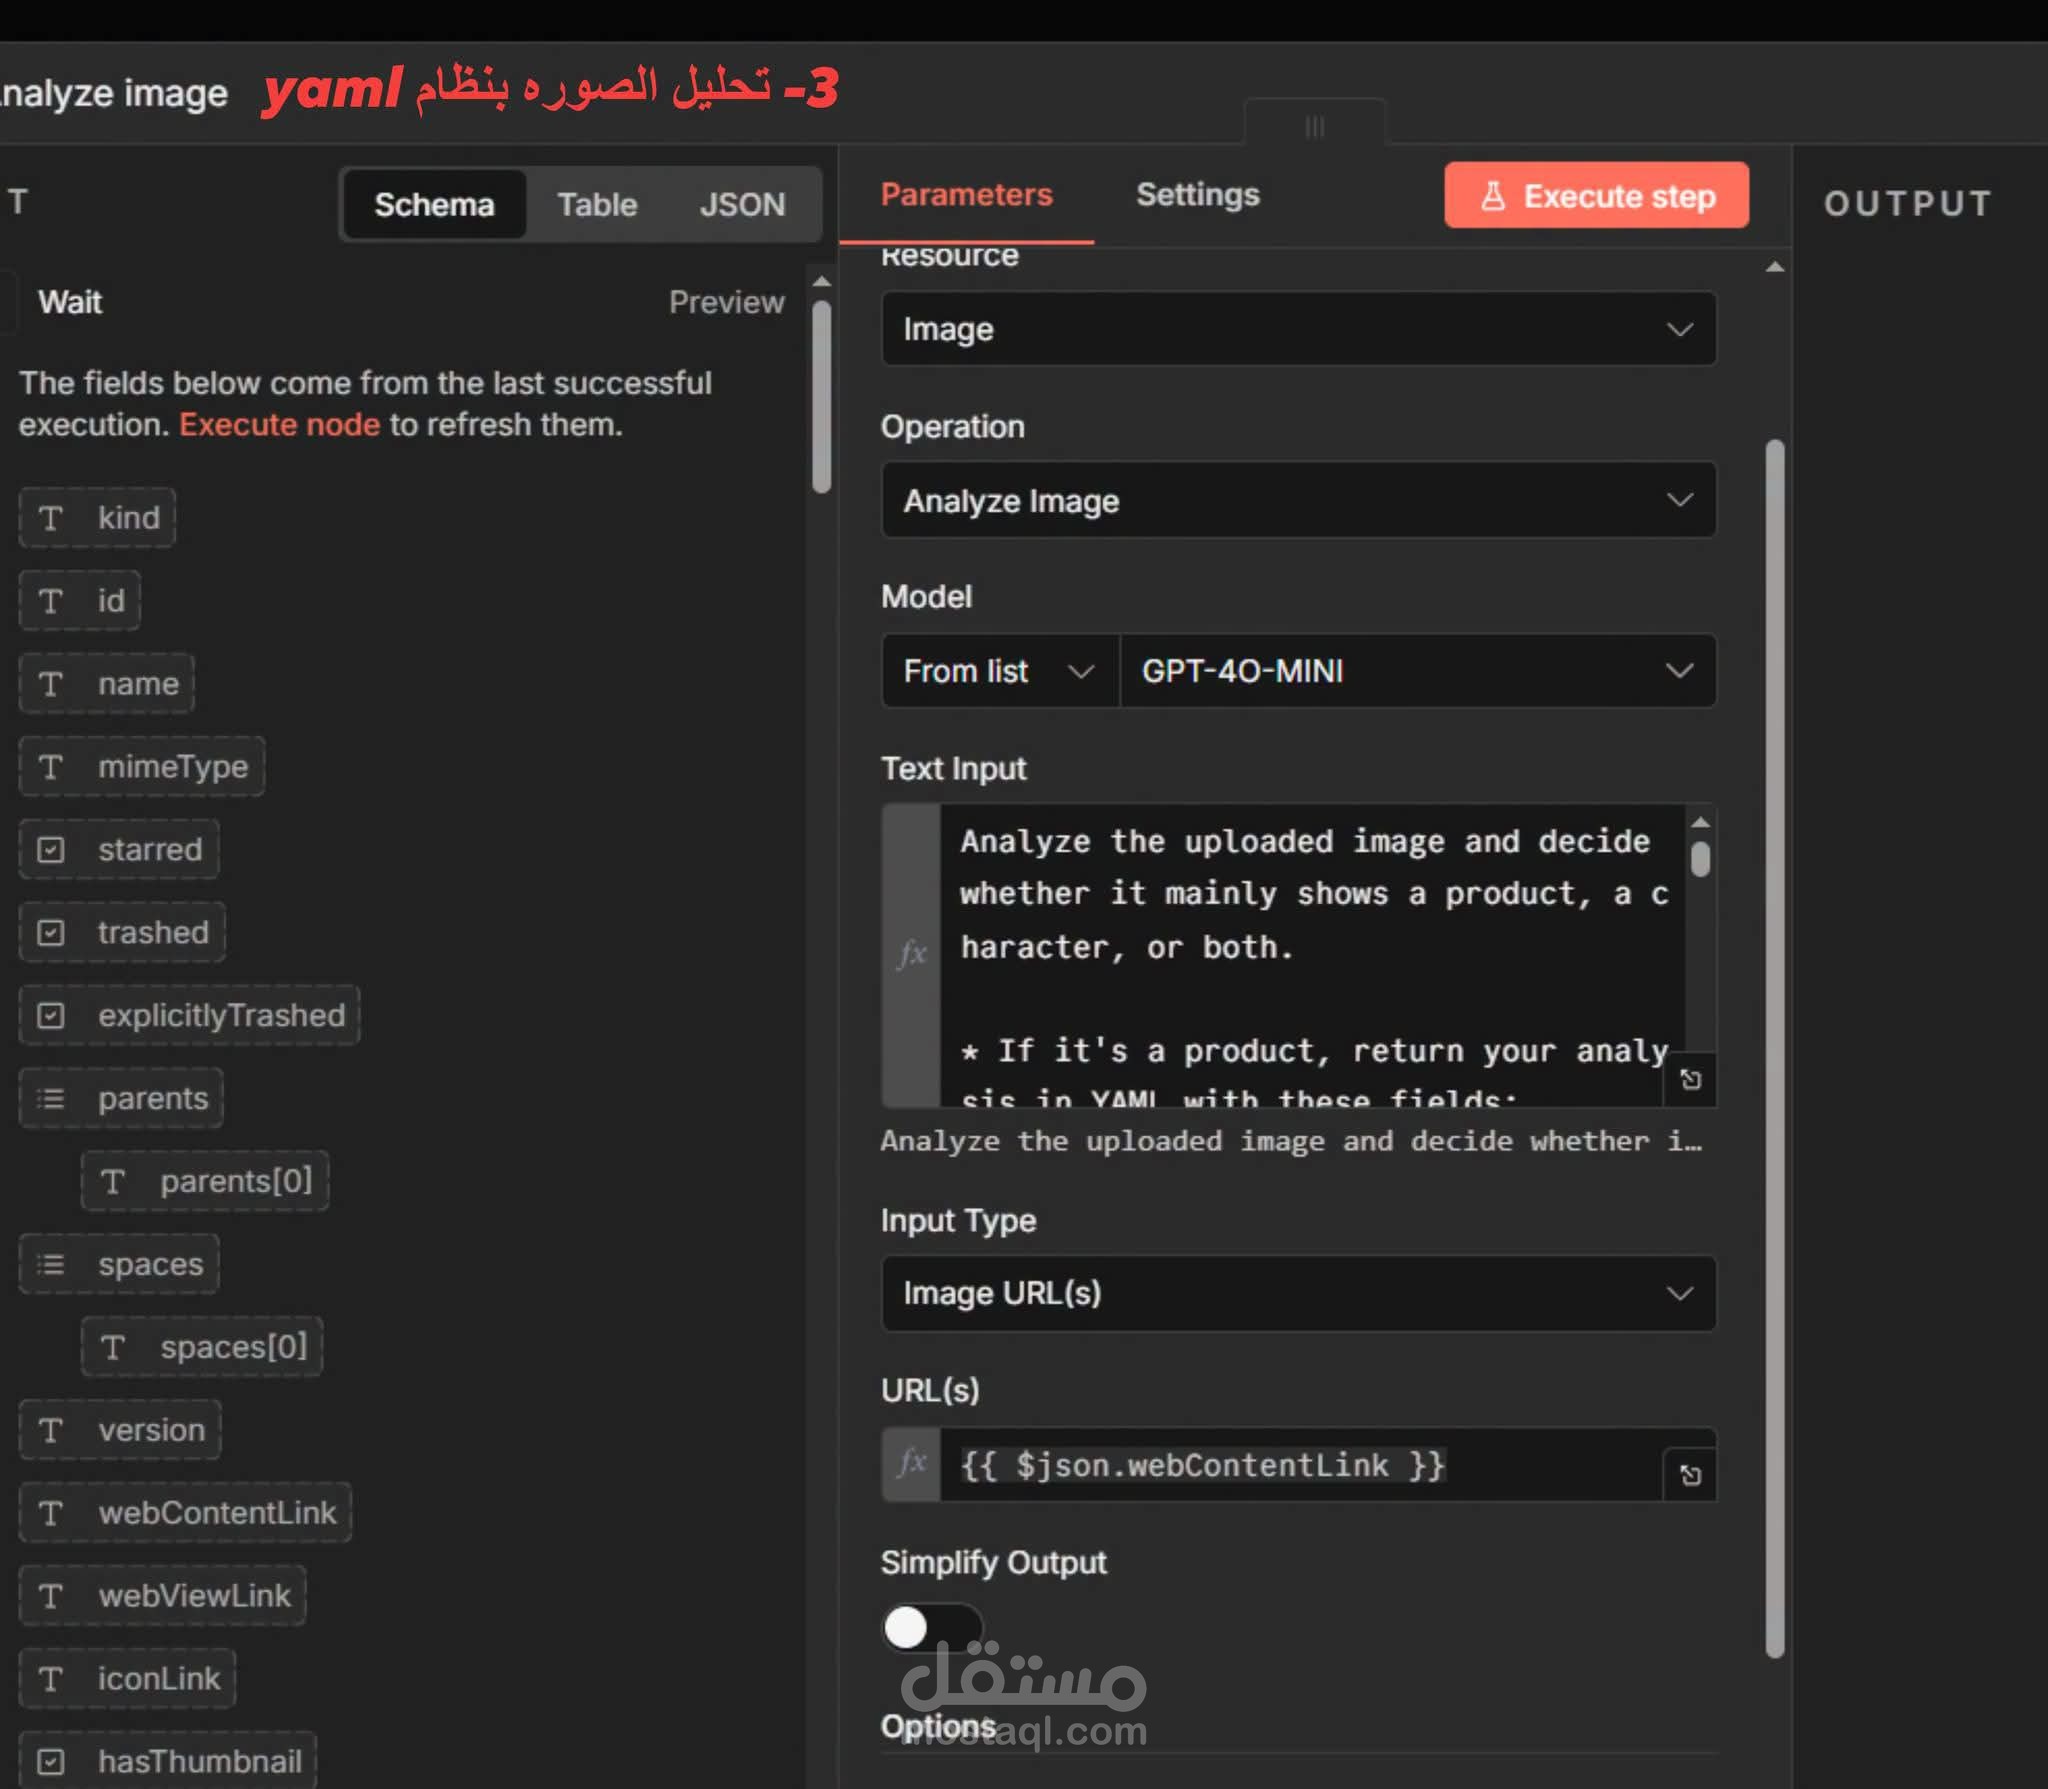The width and height of the screenshot is (2048, 1789).
Task: Click the parents[0] text-type icon
Action: pos(113,1182)
